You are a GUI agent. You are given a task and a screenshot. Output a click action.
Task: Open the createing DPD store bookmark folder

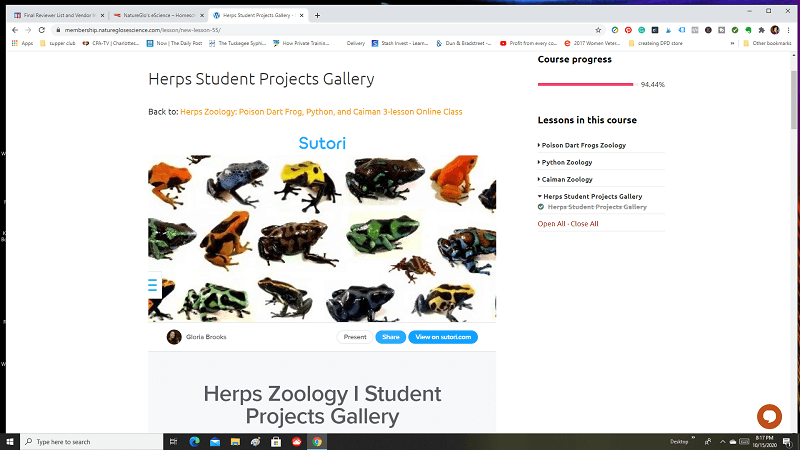pos(655,43)
